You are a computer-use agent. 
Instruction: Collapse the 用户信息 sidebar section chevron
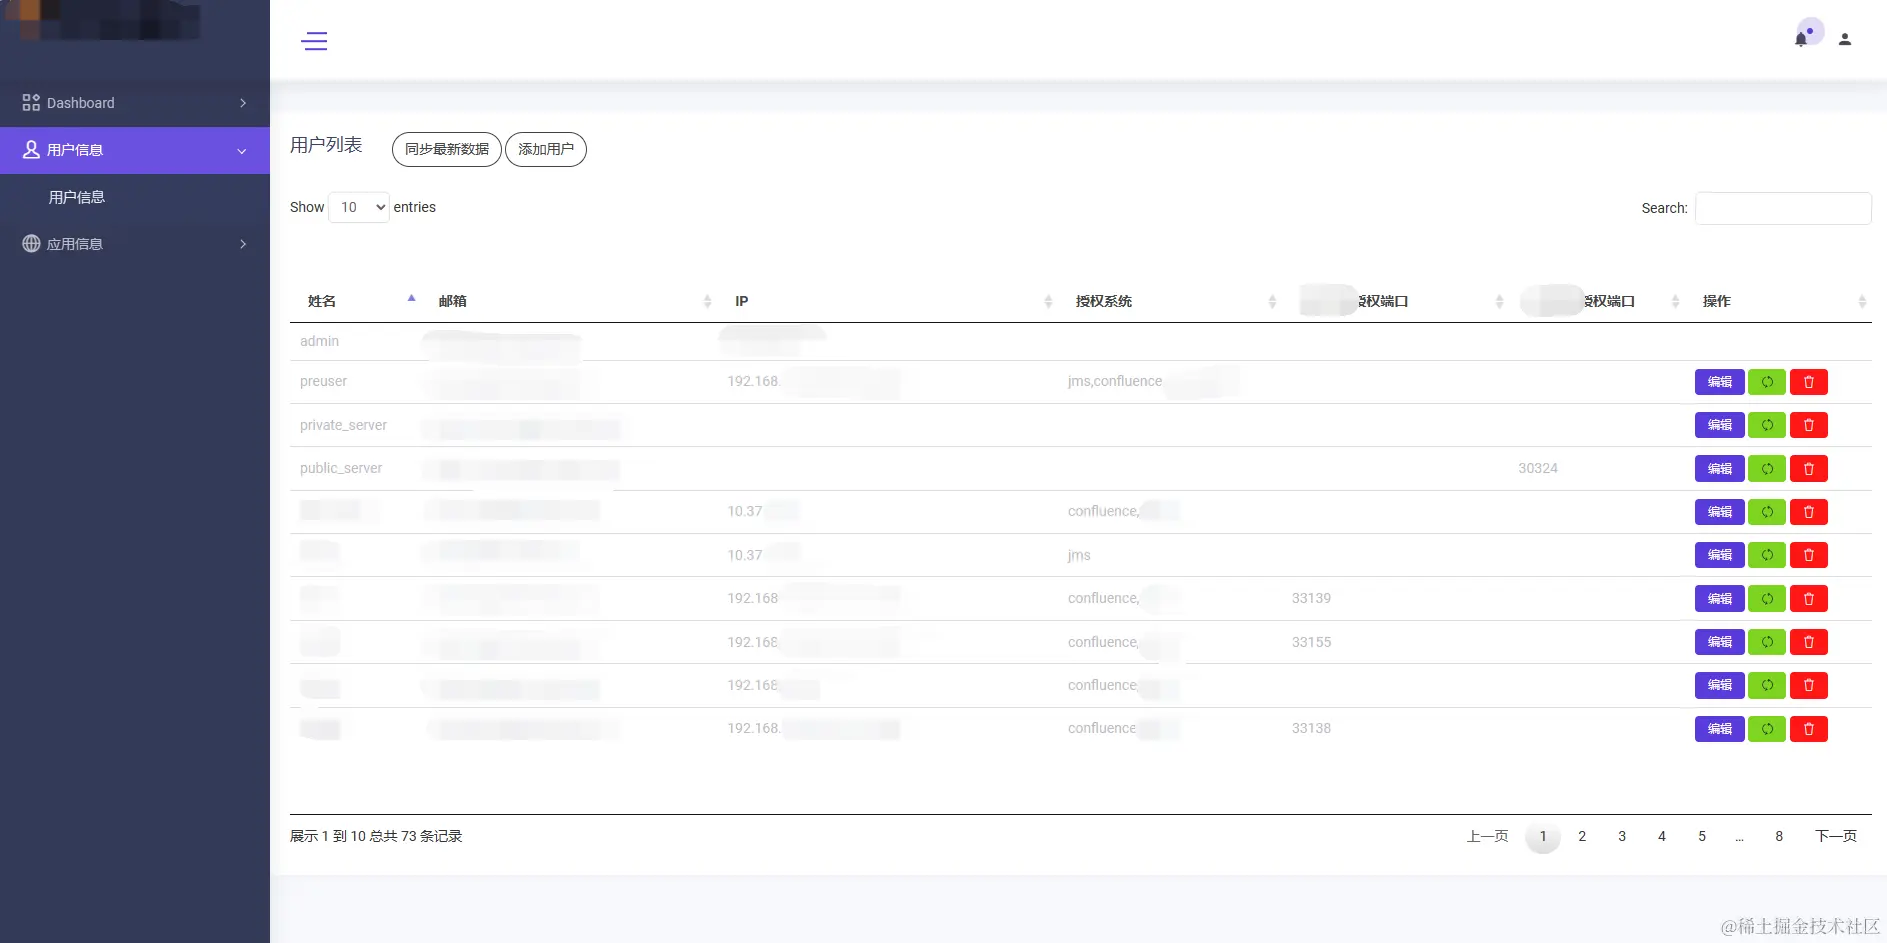click(x=242, y=151)
